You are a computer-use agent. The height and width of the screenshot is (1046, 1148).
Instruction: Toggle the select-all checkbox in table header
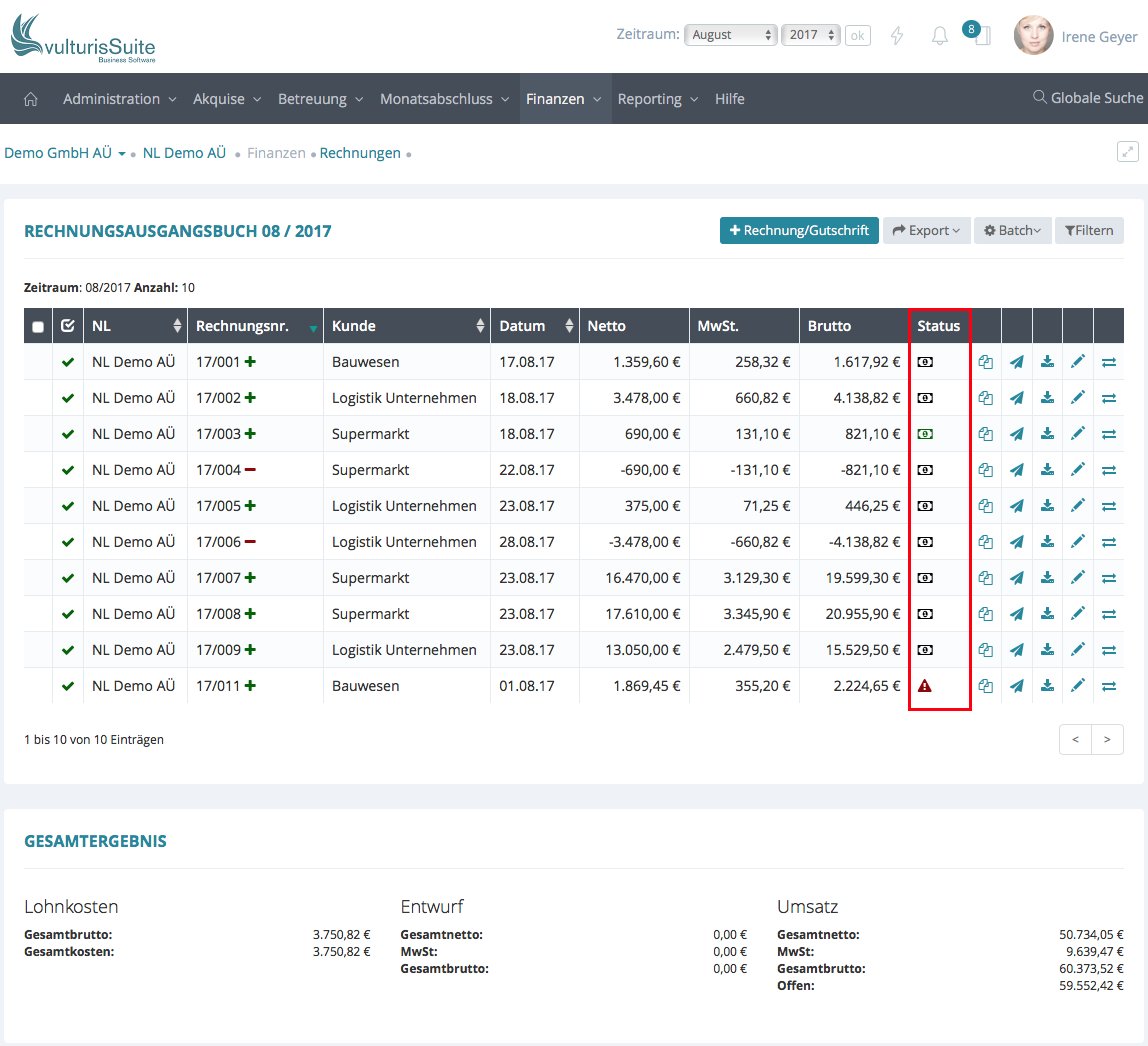[38, 326]
